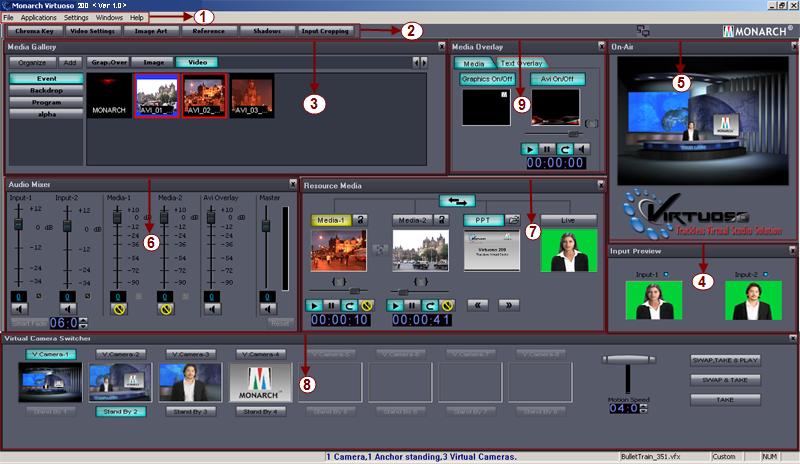Switch to the Text Overlay tab
This screenshot has height=464, width=800.
coord(521,63)
